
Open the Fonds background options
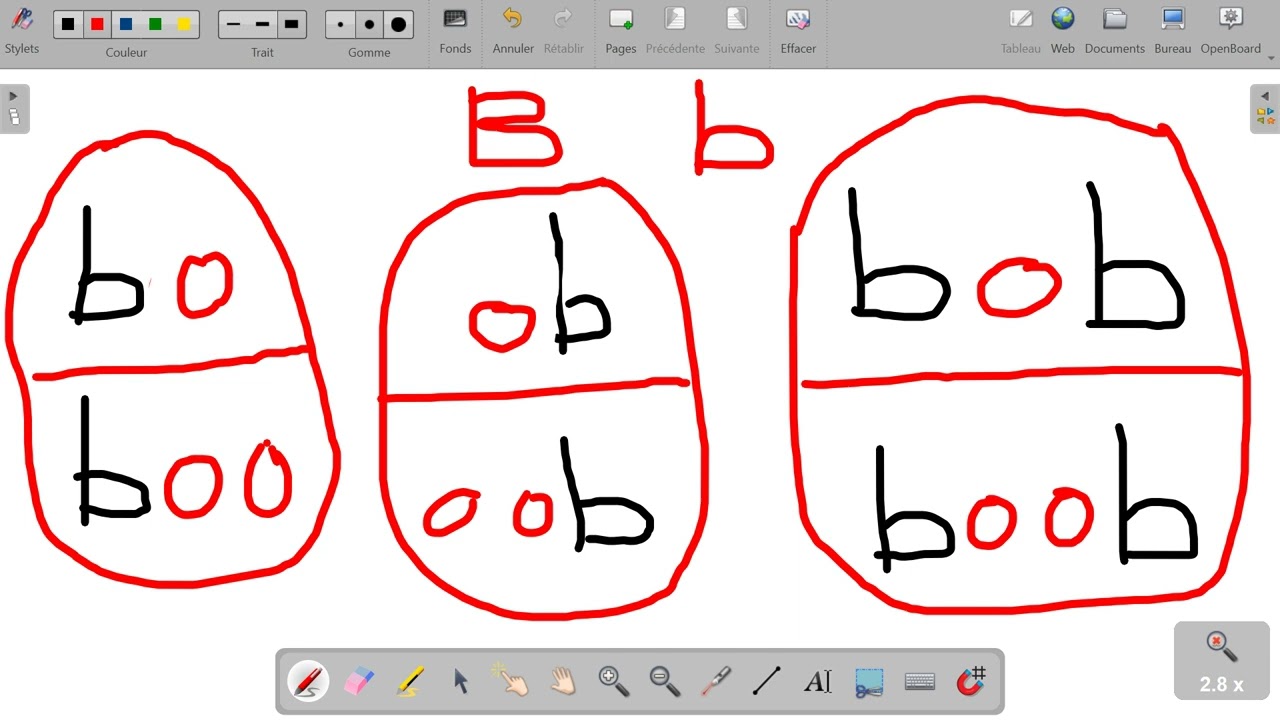point(455,30)
